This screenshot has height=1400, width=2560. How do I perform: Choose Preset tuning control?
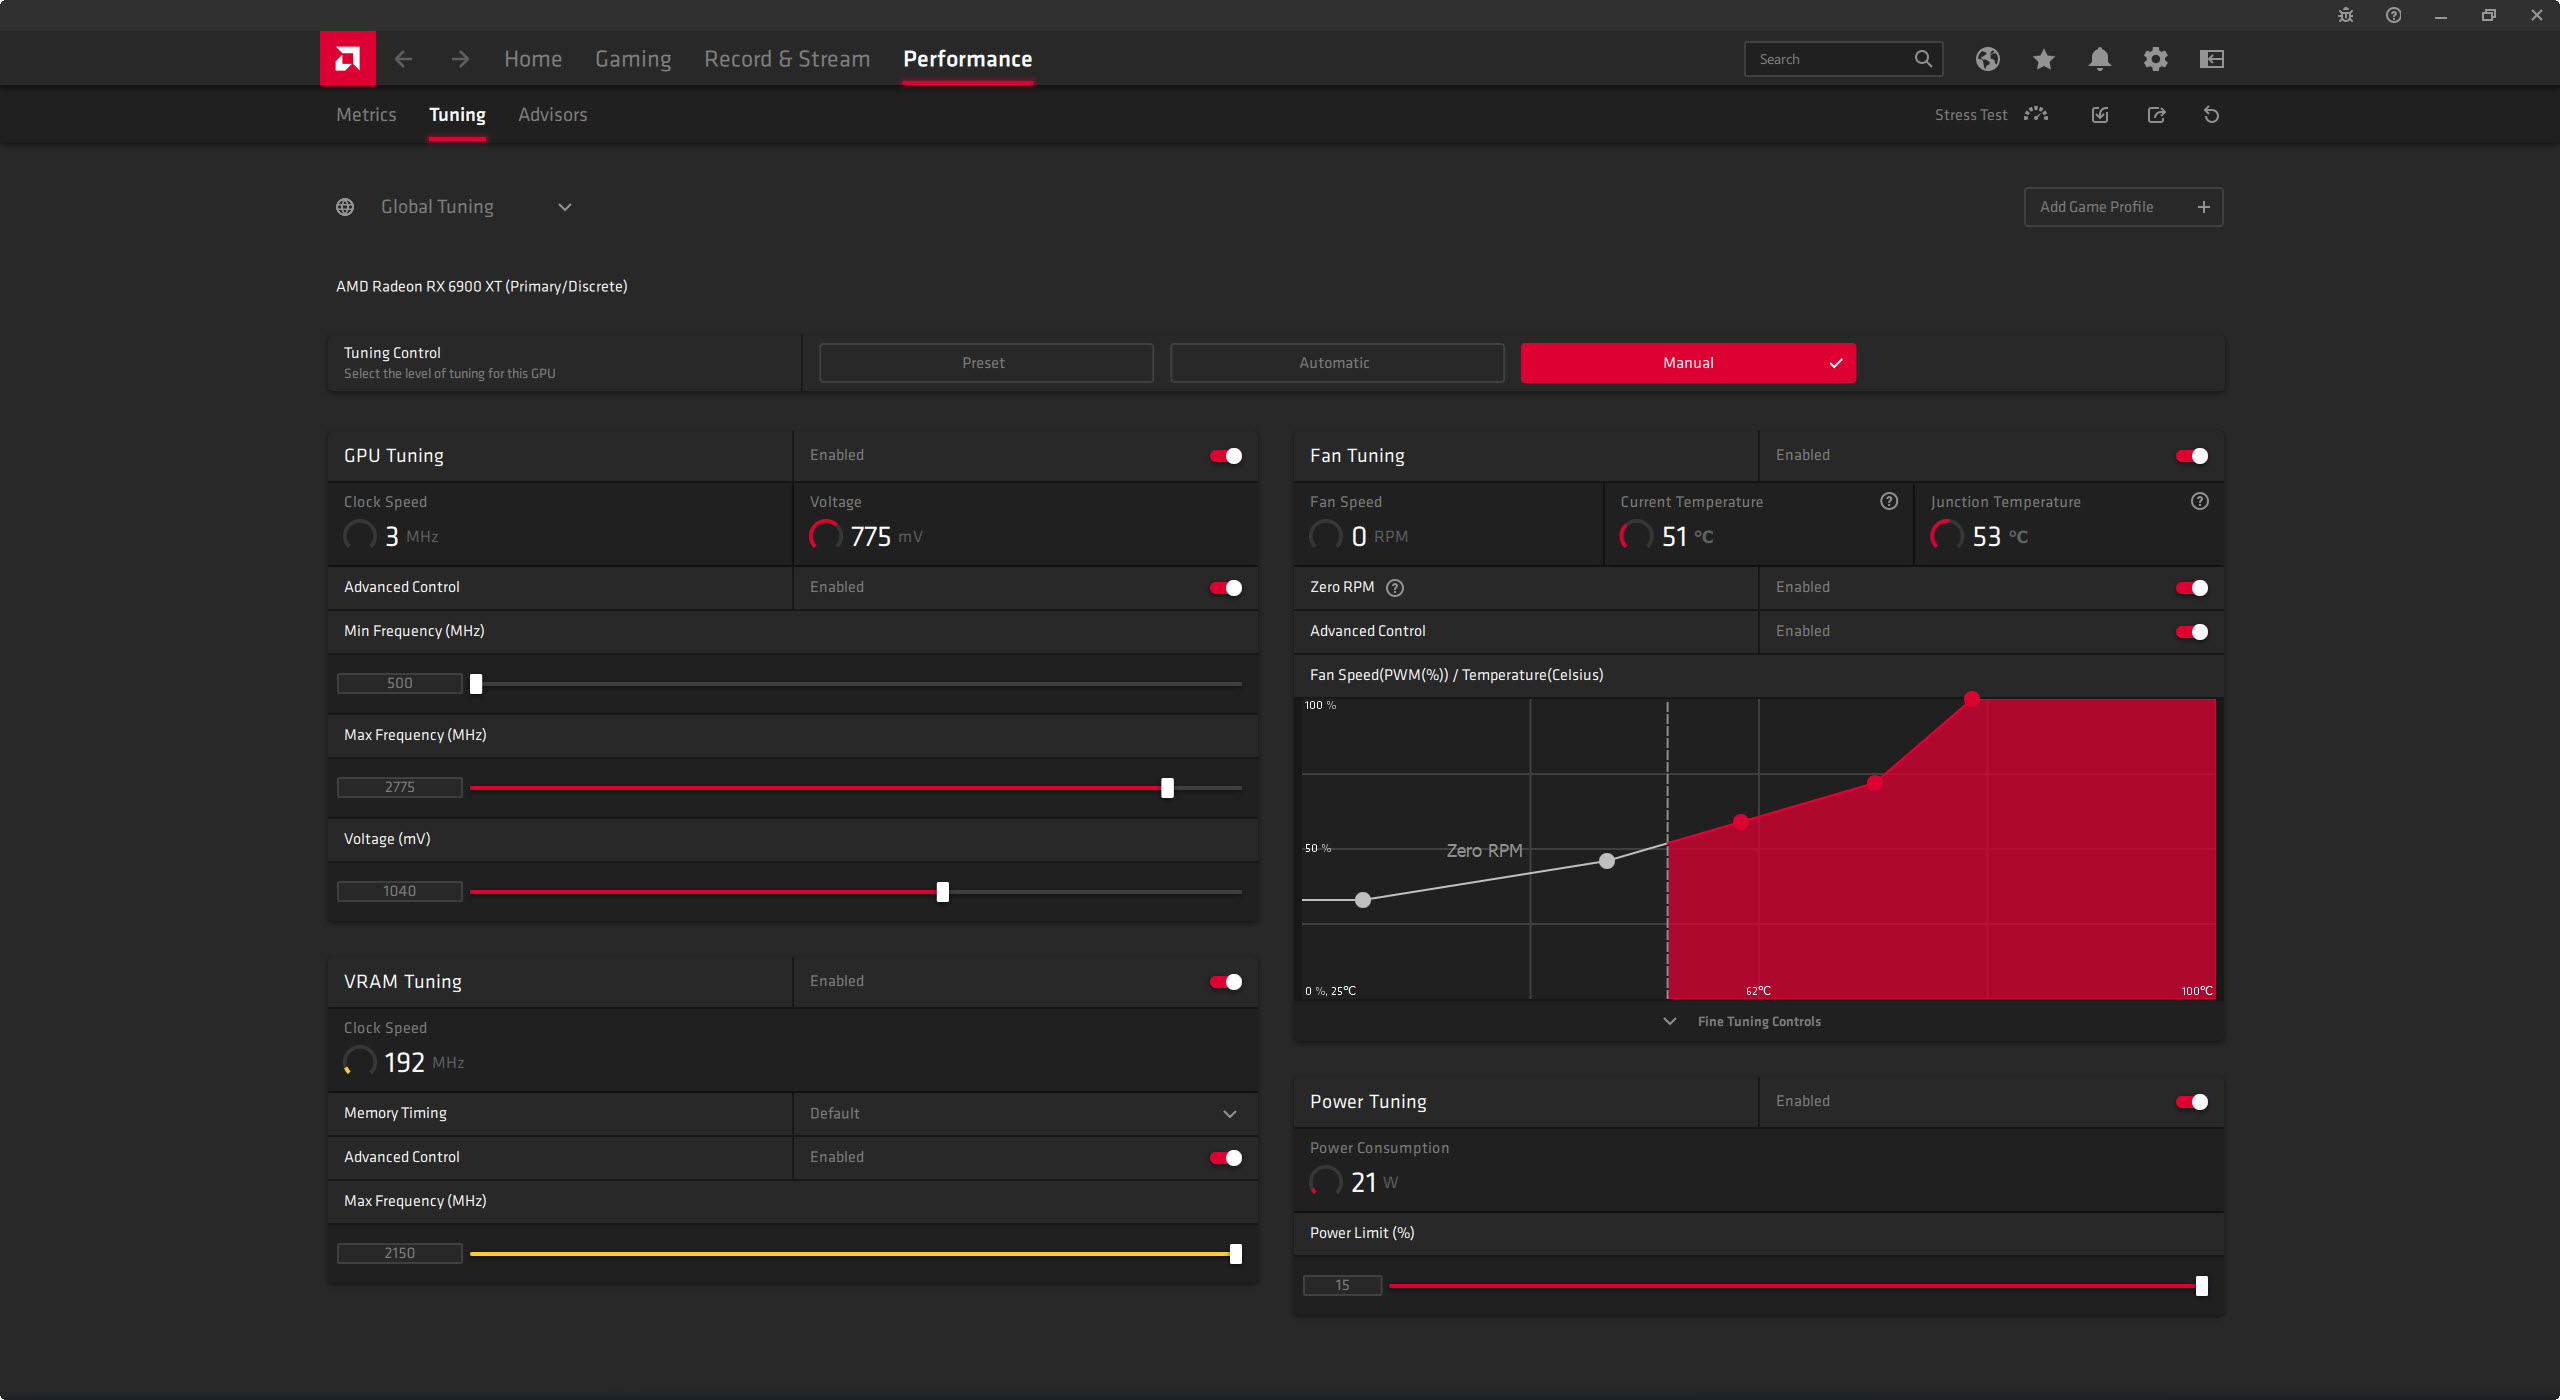(x=986, y=363)
